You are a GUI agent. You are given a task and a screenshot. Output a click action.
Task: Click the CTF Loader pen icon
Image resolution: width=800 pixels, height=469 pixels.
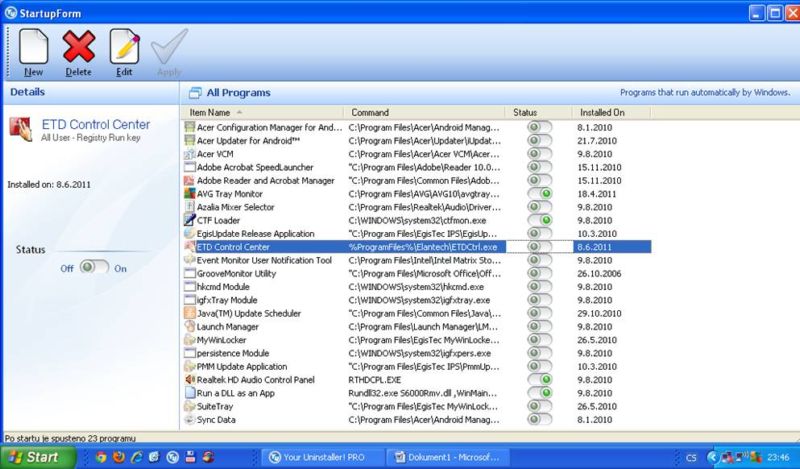click(189, 220)
